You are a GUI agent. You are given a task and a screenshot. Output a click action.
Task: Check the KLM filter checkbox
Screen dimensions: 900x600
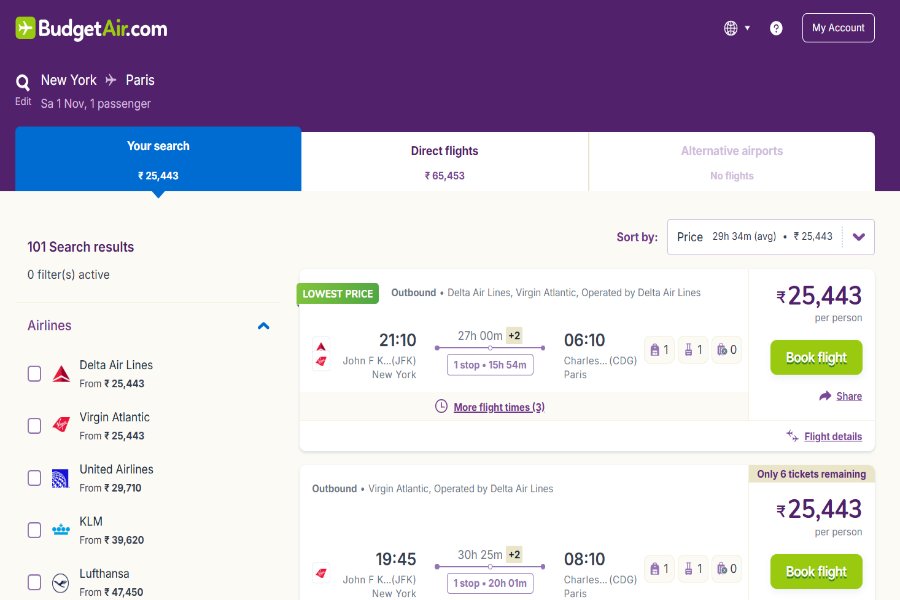[x=34, y=530]
